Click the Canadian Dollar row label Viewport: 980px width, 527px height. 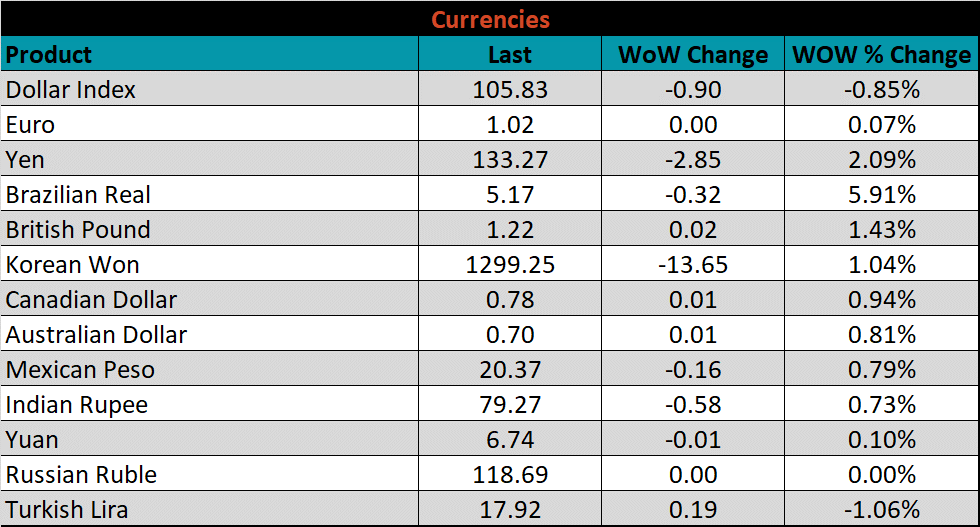[91, 300]
